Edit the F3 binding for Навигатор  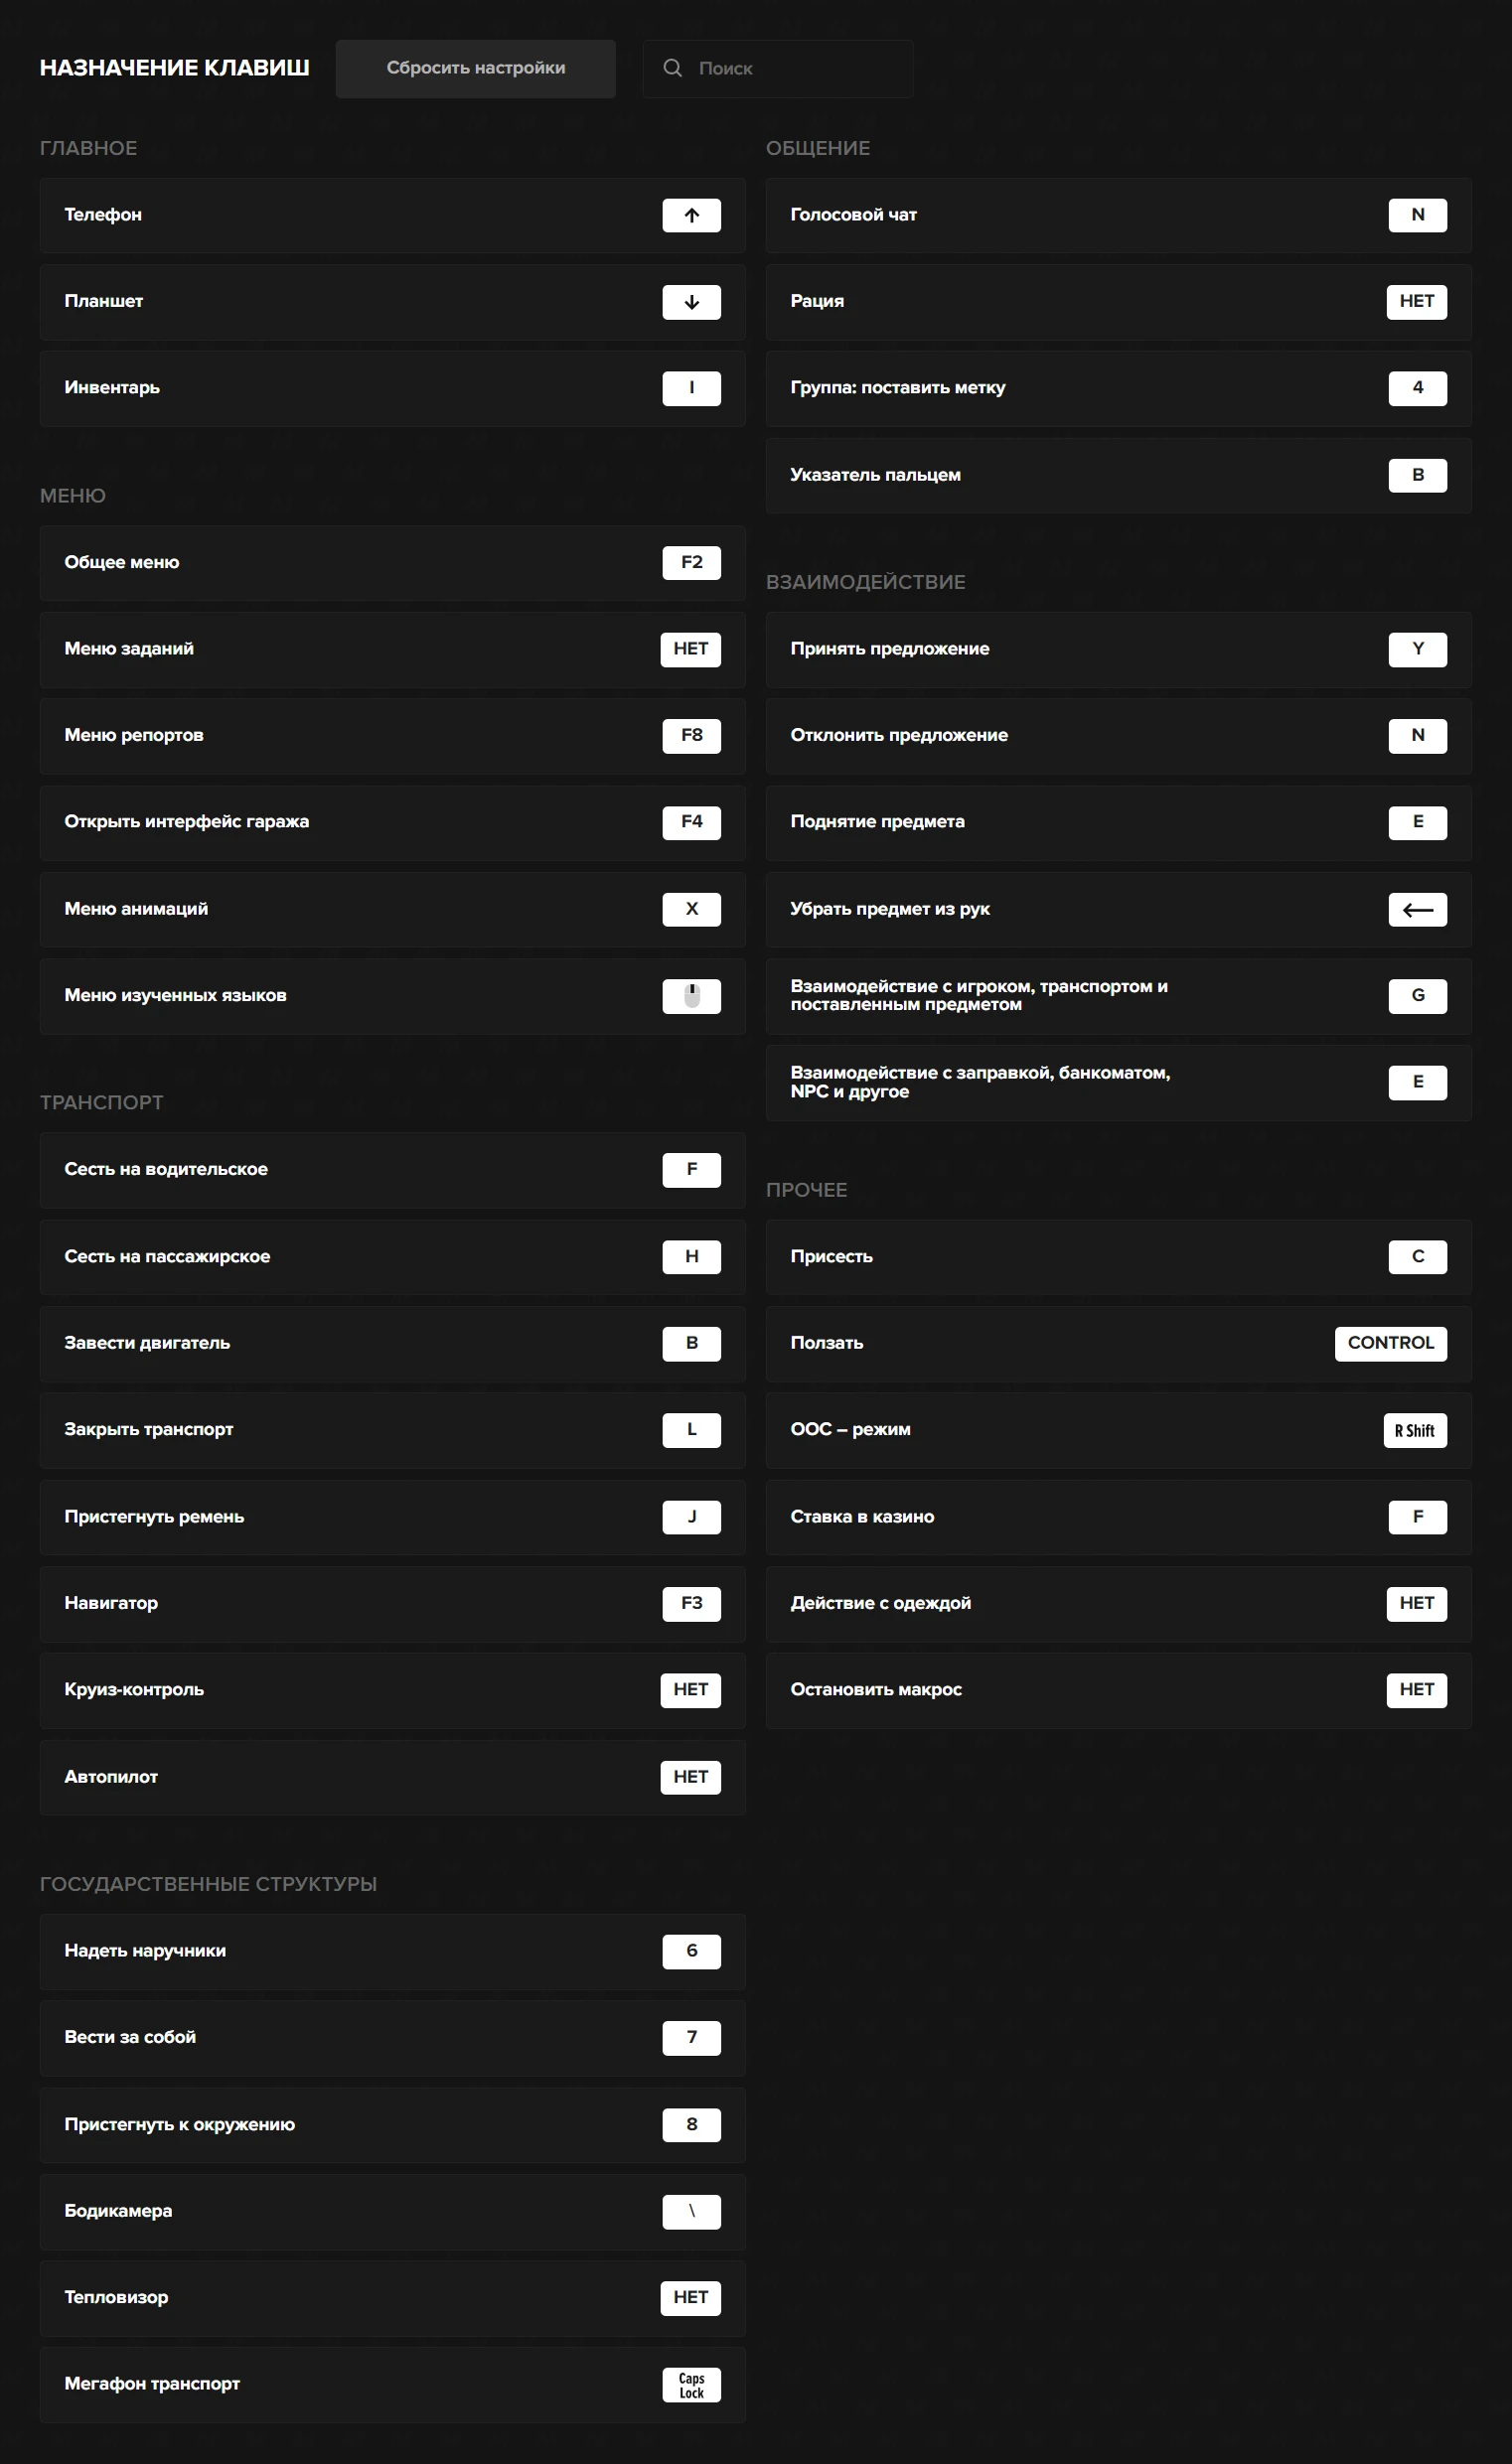tap(691, 1603)
